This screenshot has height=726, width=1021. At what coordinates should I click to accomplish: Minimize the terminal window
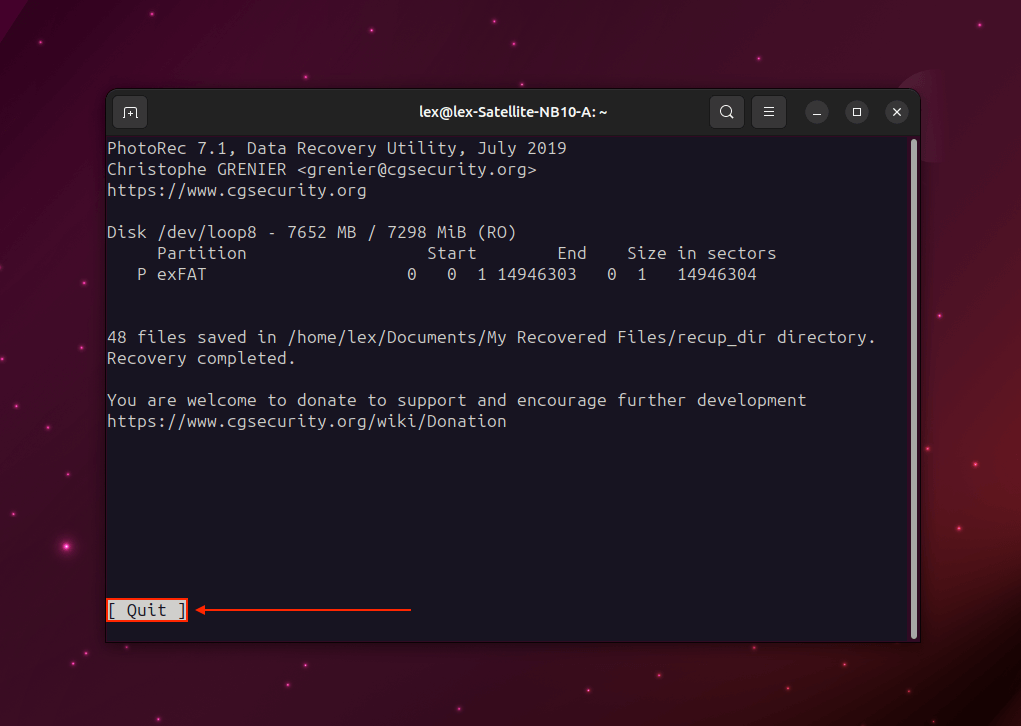tap(817, 113)
